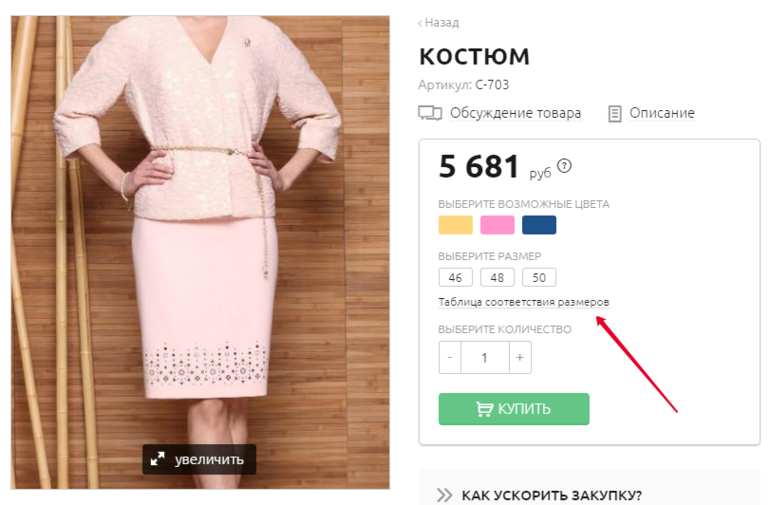This screenshot has width=770, height=505.
Task: Click the cart icon in buy button
Action: [485, 409]
